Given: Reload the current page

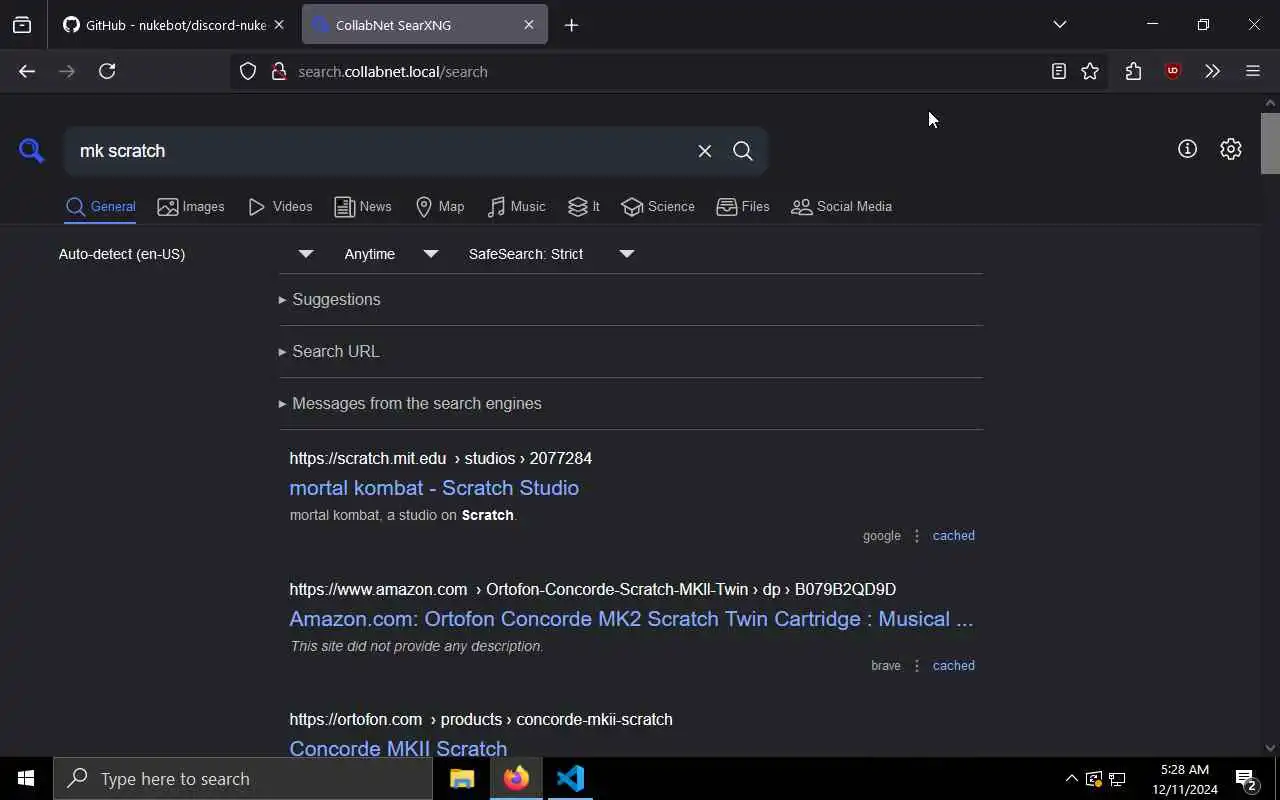Looking at the screenshot, I should (107, 71).
